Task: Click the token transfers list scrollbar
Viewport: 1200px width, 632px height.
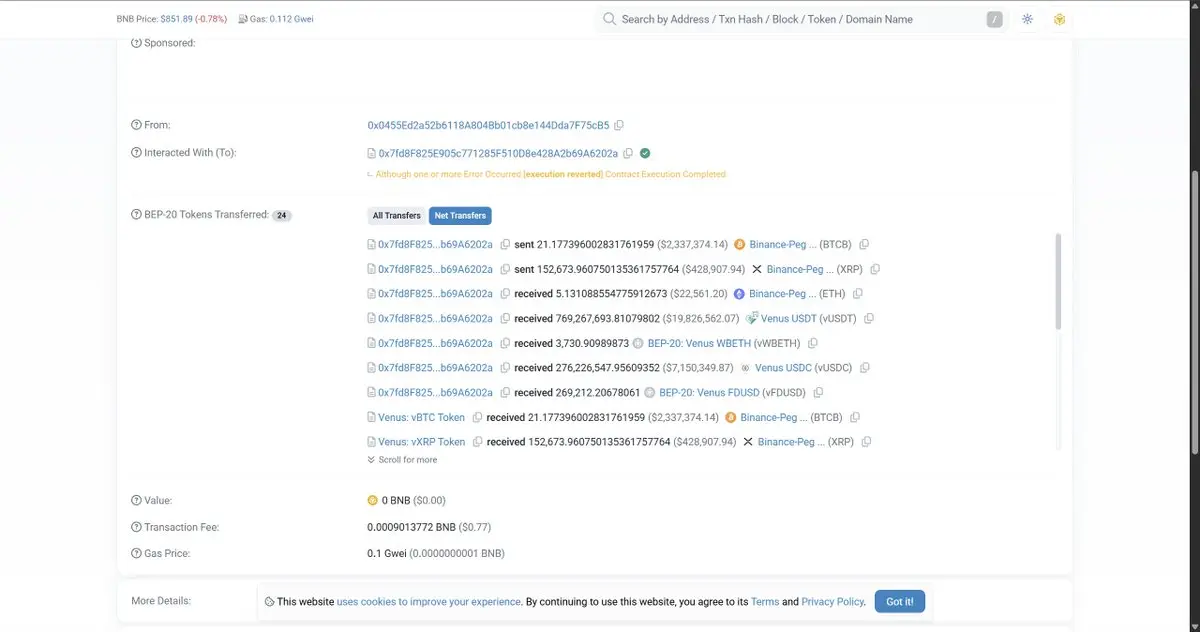Action: click(x=1058, y=282)
